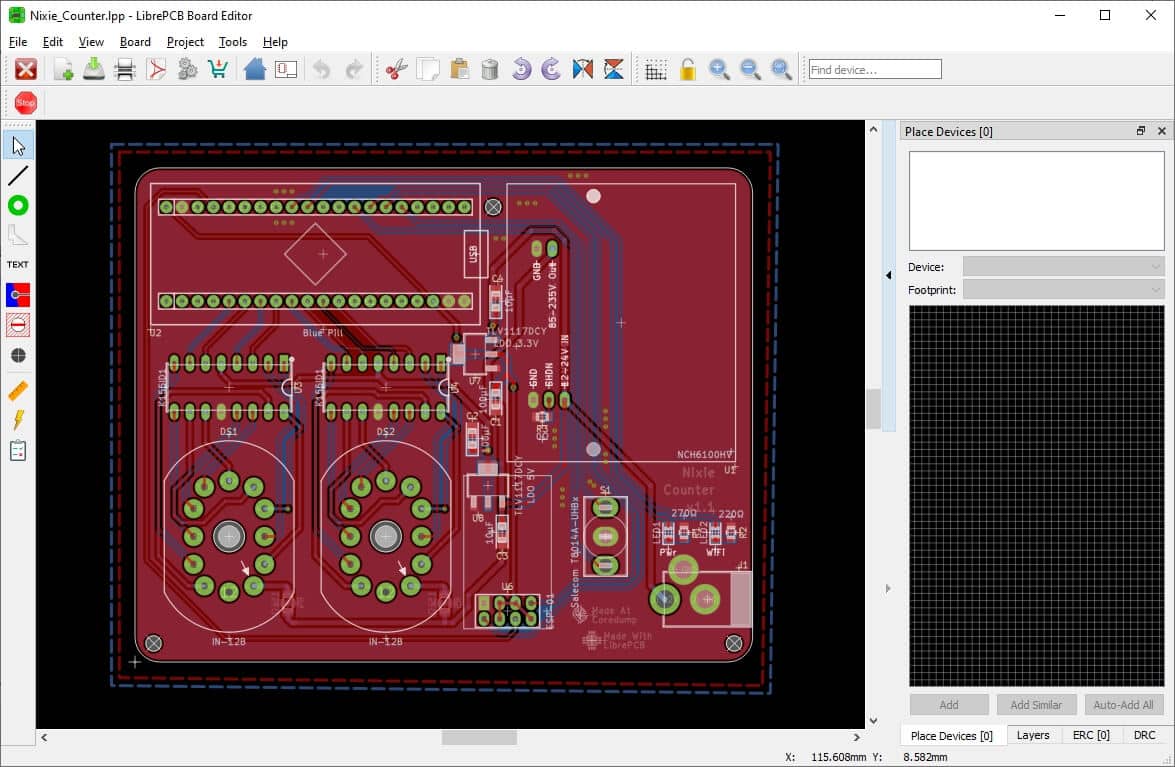1175x767 pixels.
Task: Rotate selection counterclockwise
Action: tap(519, 69)
